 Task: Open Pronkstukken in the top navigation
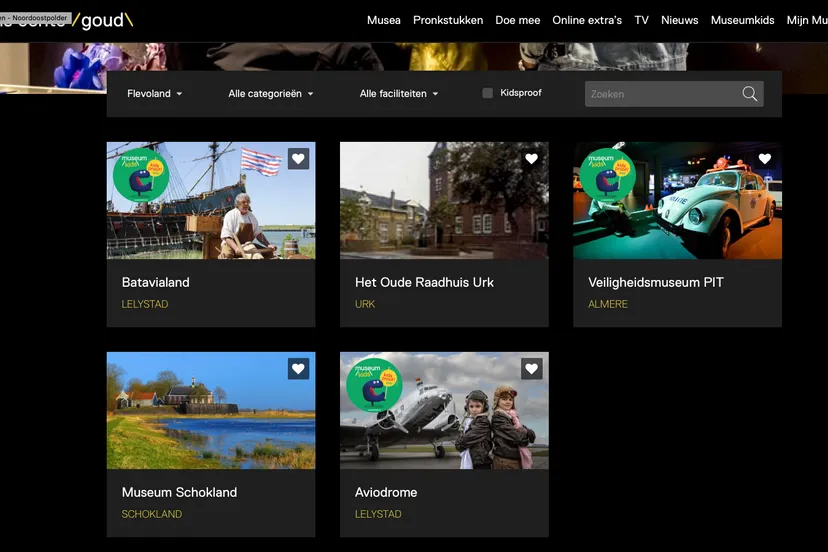(x=448, y=20)
